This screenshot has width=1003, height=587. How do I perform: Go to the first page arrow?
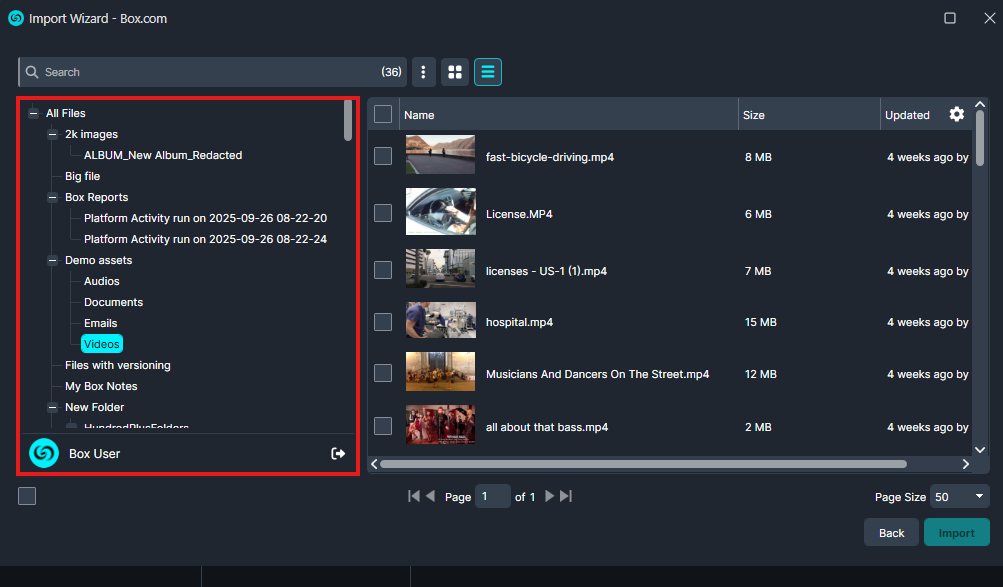[414, 496]
